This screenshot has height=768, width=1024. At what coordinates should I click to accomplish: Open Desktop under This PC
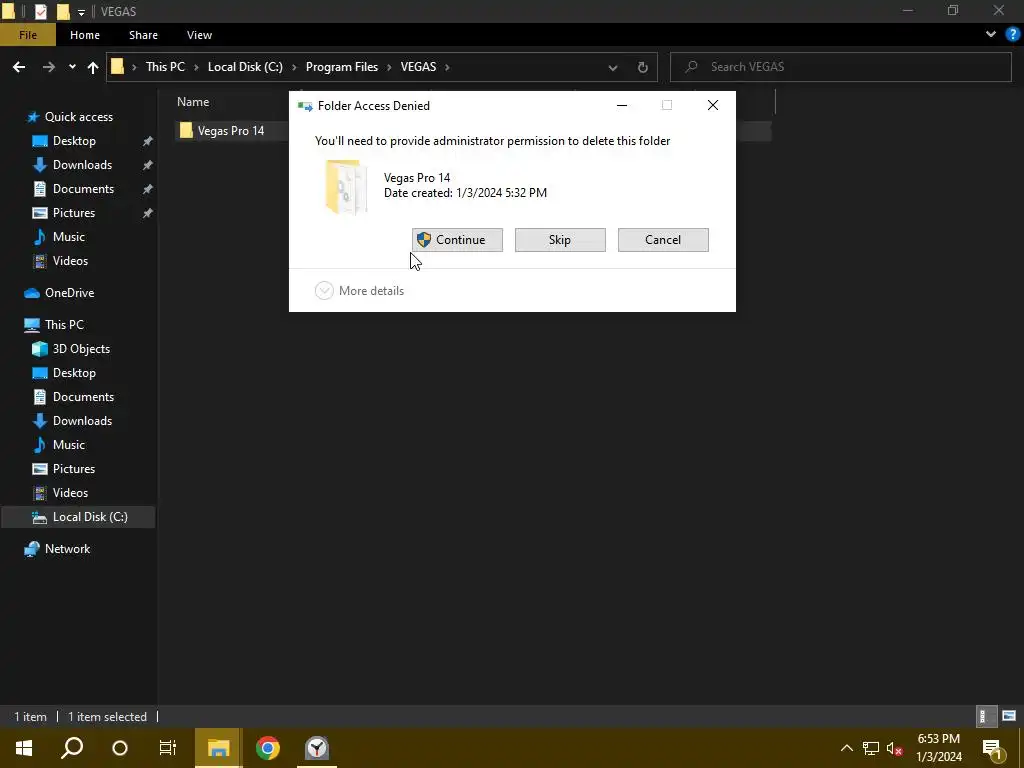74,373
